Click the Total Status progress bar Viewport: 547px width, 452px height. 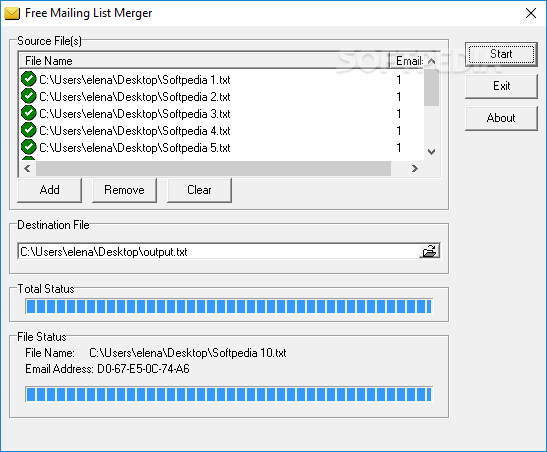tap(229, 306)
